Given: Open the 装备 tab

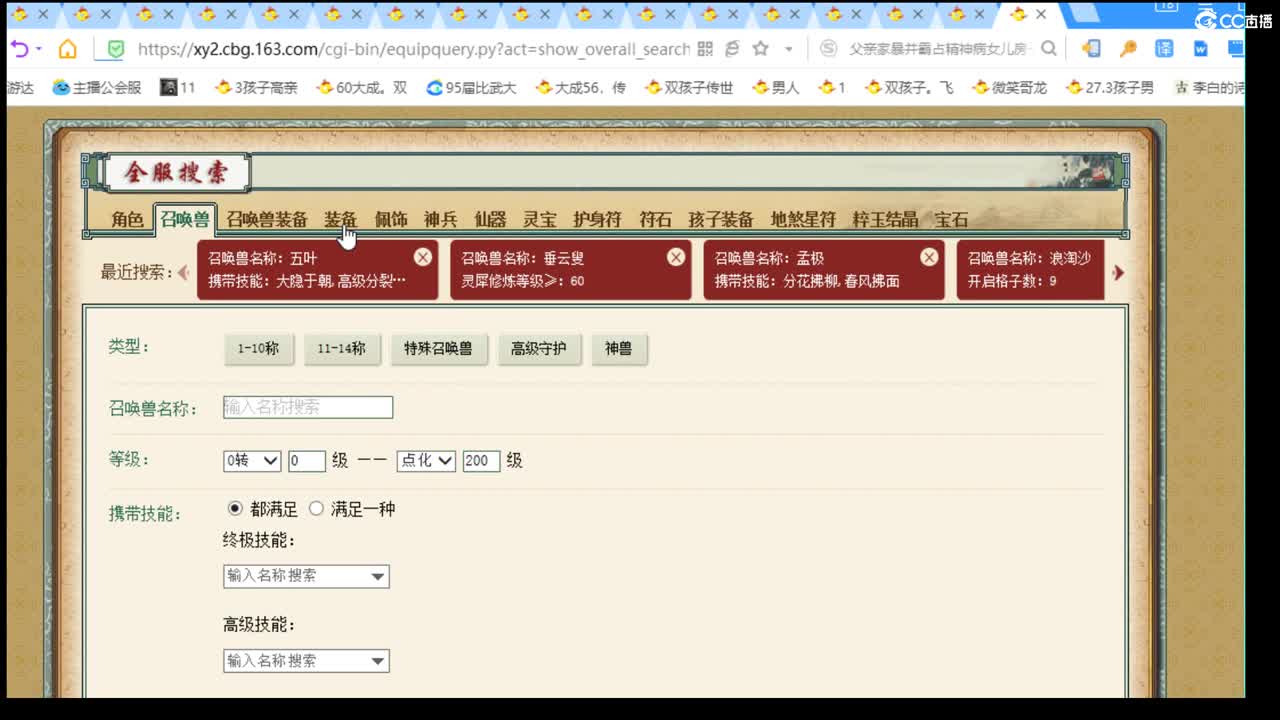Looking at the screenshot, I should tap(340, 219).
